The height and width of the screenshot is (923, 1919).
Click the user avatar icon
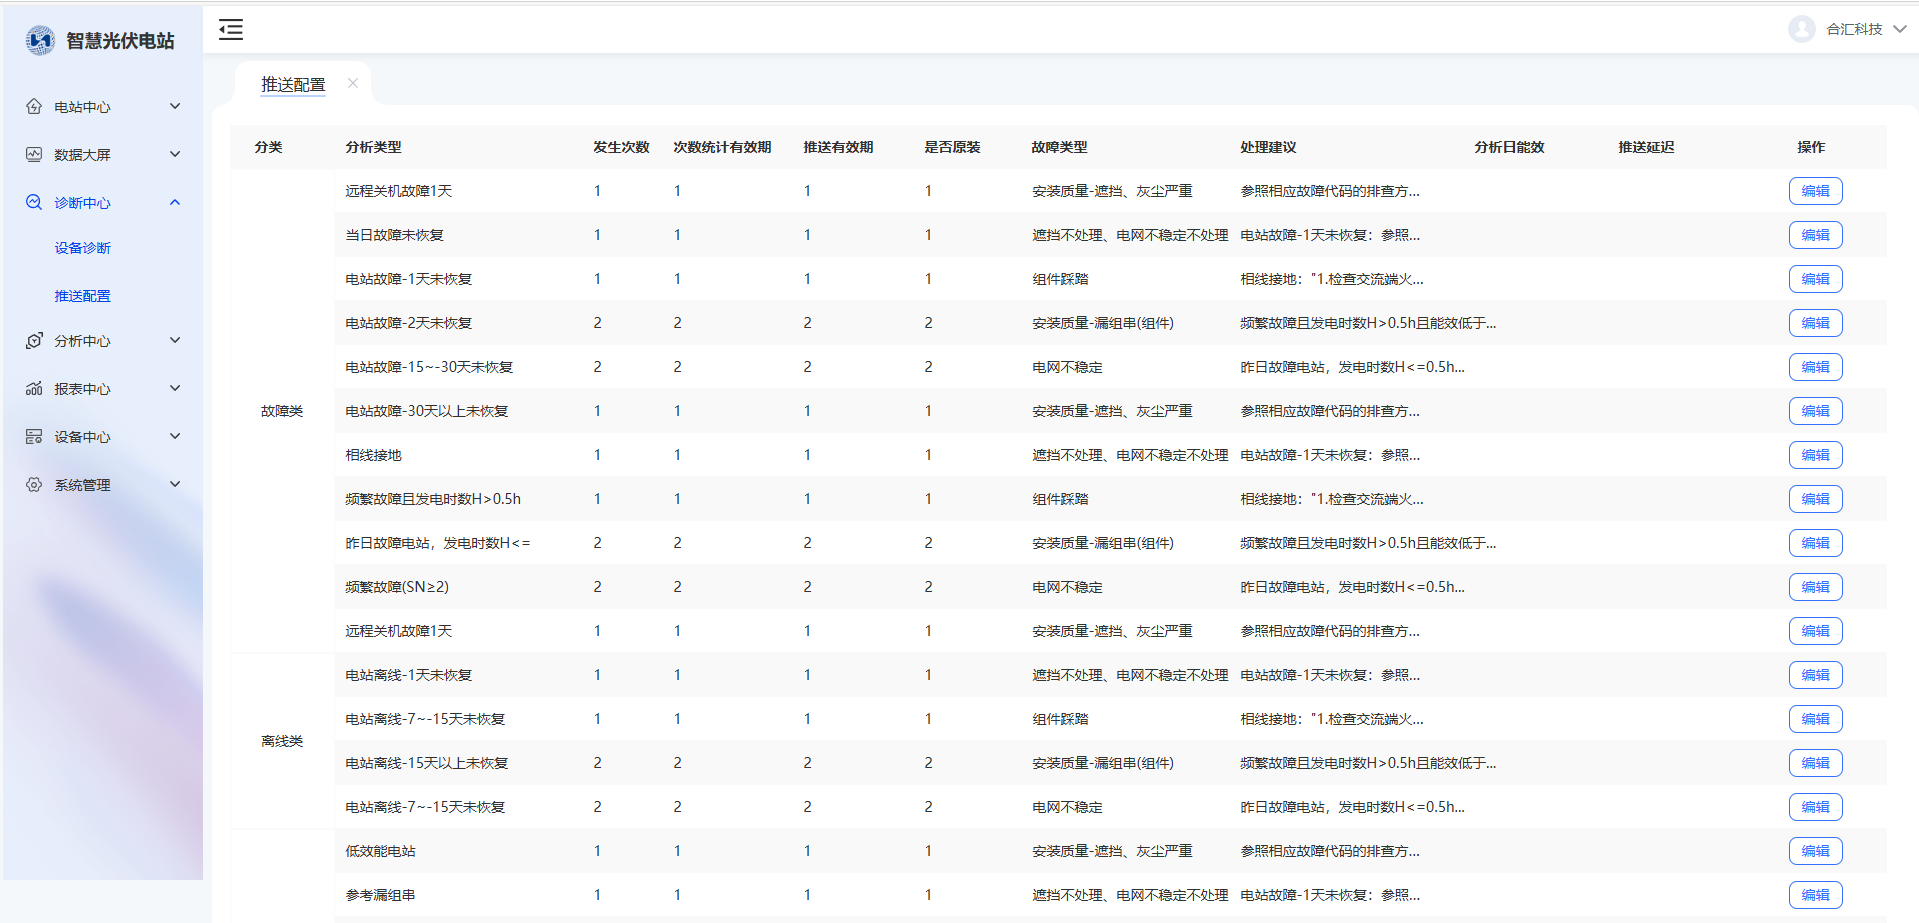click(x=1801, y=29)
